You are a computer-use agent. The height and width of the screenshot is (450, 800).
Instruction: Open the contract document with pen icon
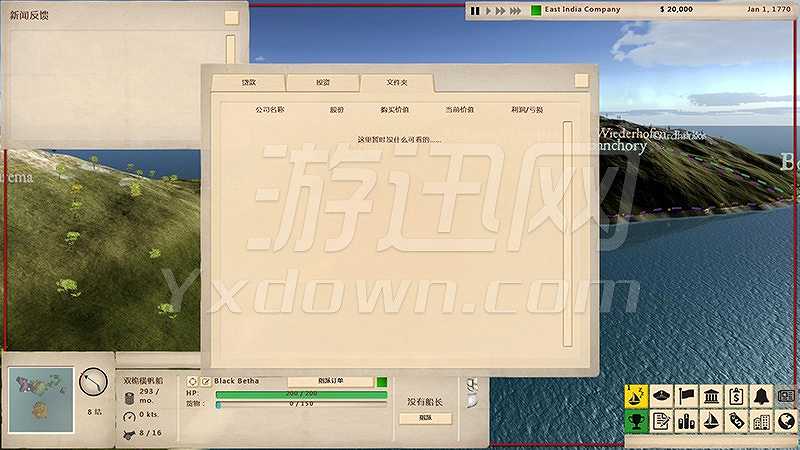[661, 421]
